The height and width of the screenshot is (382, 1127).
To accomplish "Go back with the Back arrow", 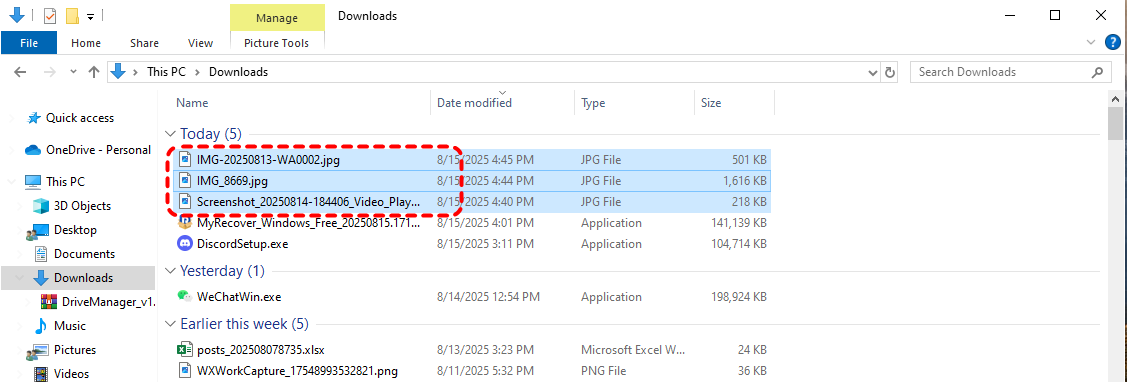I will click(20, 72).
